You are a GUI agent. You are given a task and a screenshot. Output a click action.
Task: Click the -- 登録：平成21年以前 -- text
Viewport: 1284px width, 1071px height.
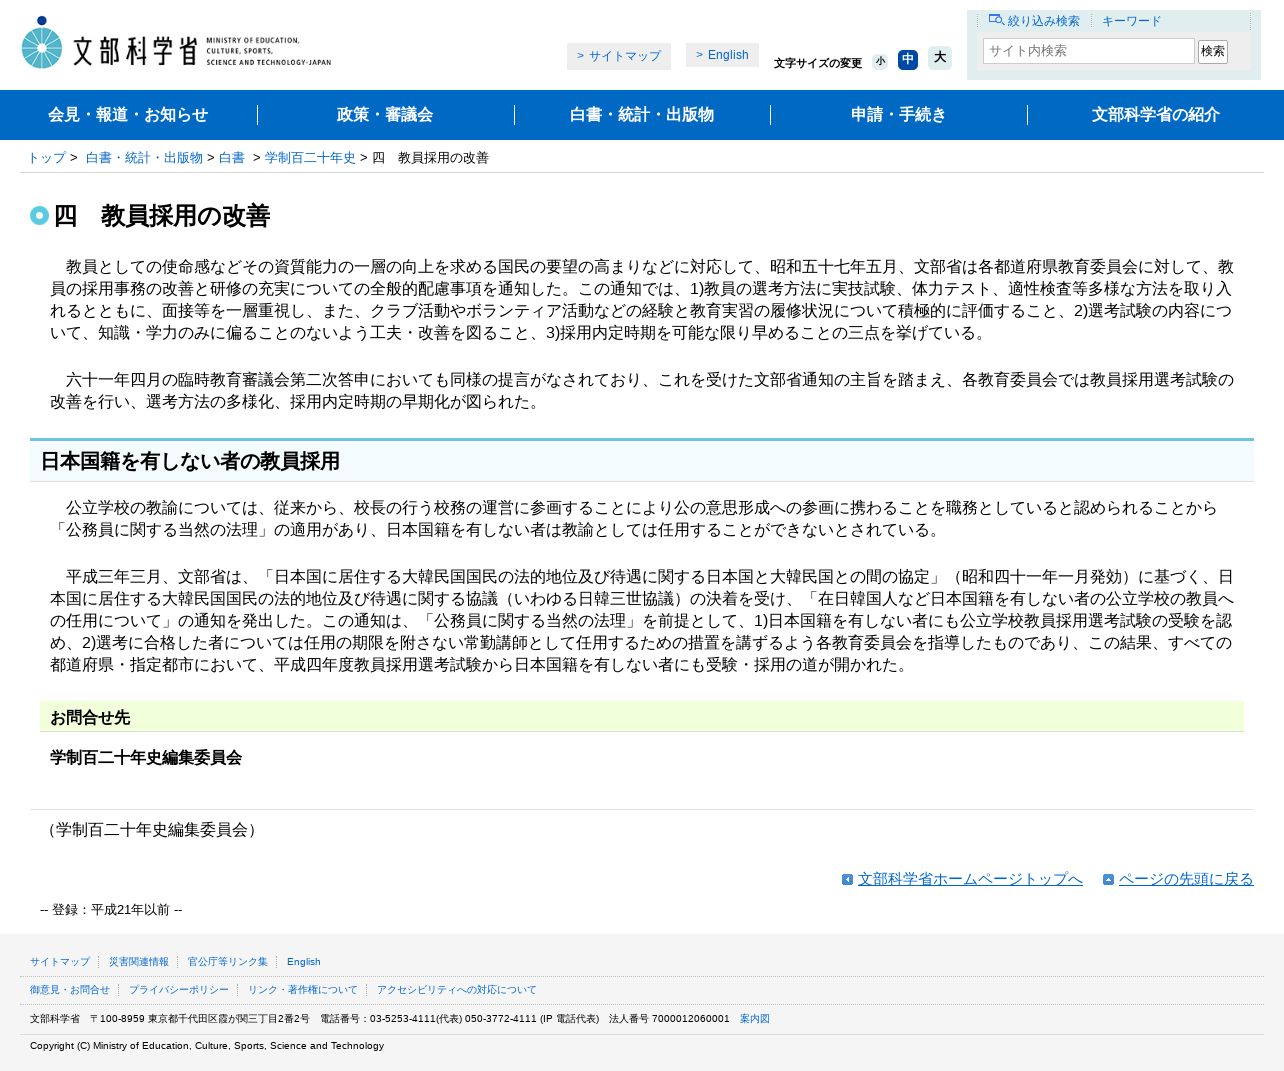click(111, 910)
